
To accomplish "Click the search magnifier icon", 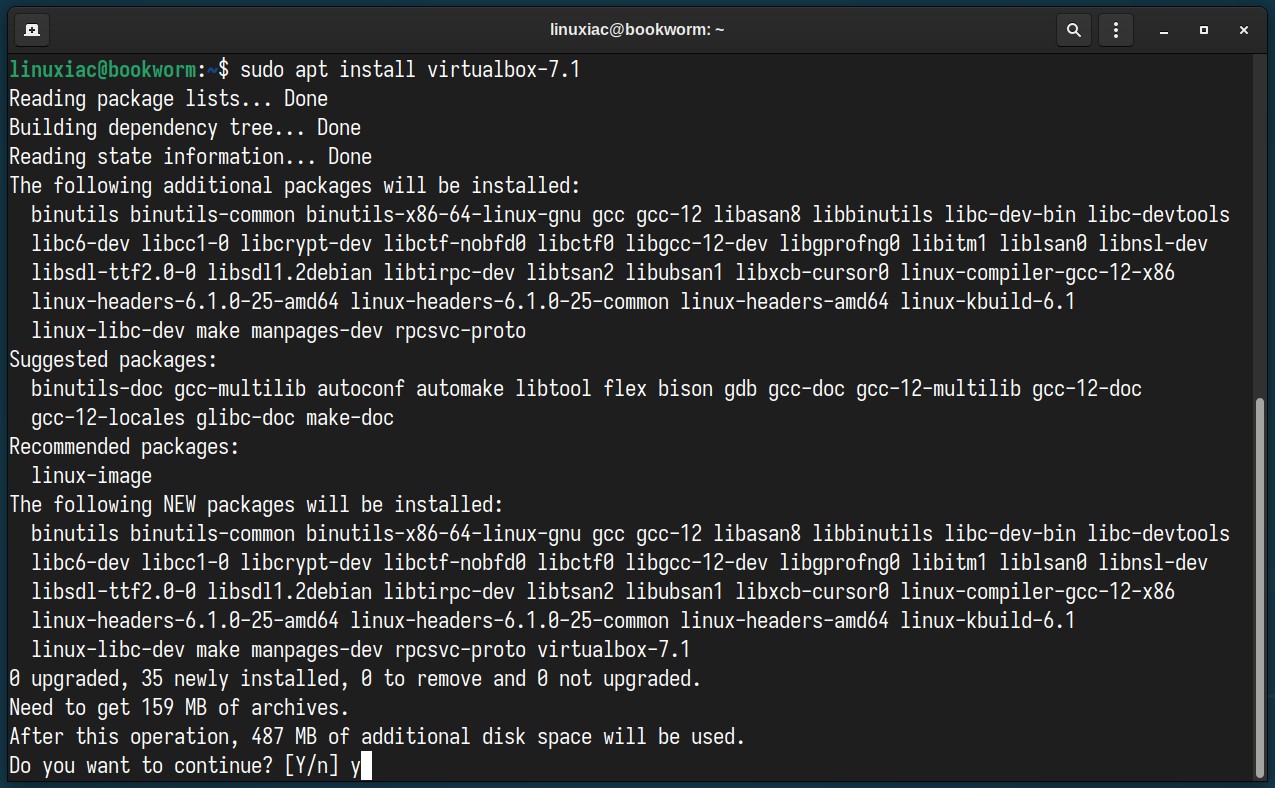I will (1074, 30).
